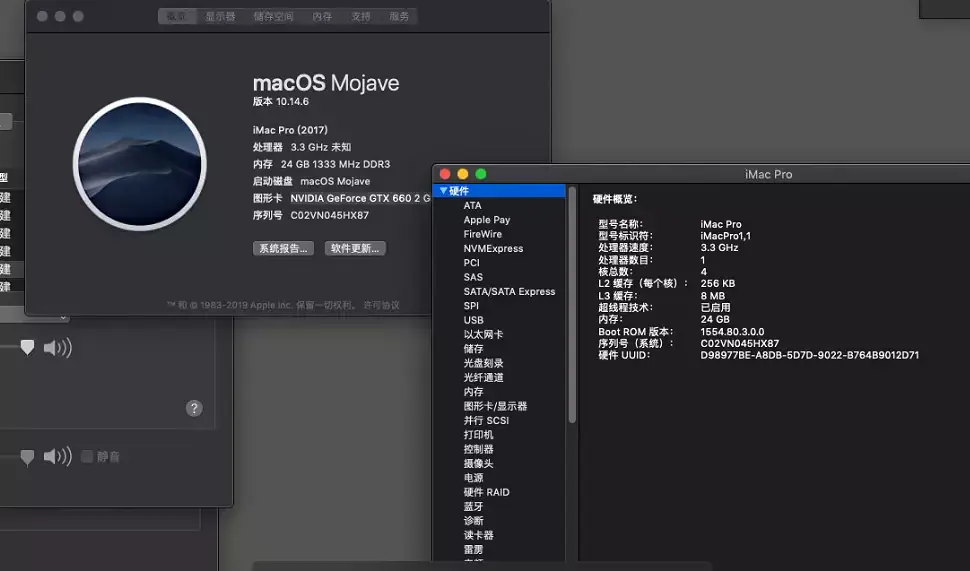Select SAS in hardware list
The width and height of the screenshot is (970, 571).
473,277
